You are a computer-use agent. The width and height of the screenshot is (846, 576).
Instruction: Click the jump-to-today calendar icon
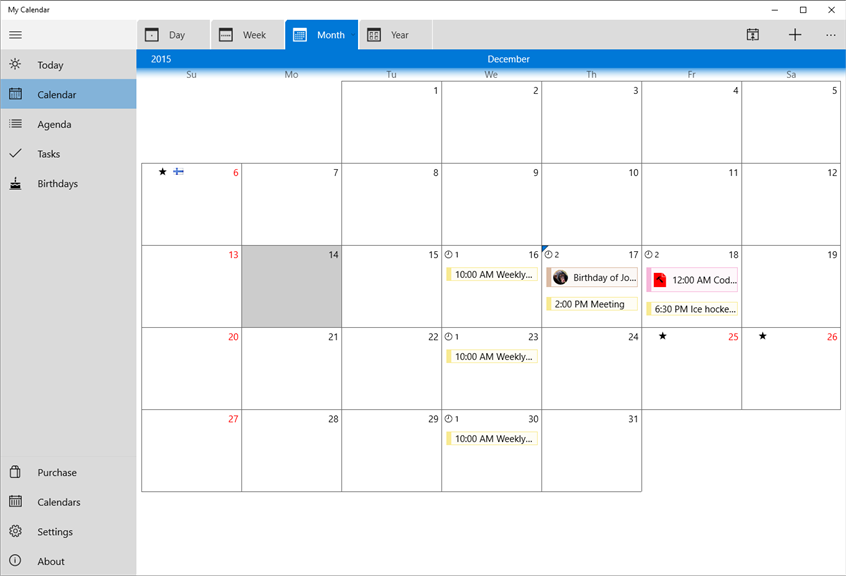pyautogui.click(x=752, y=34)
